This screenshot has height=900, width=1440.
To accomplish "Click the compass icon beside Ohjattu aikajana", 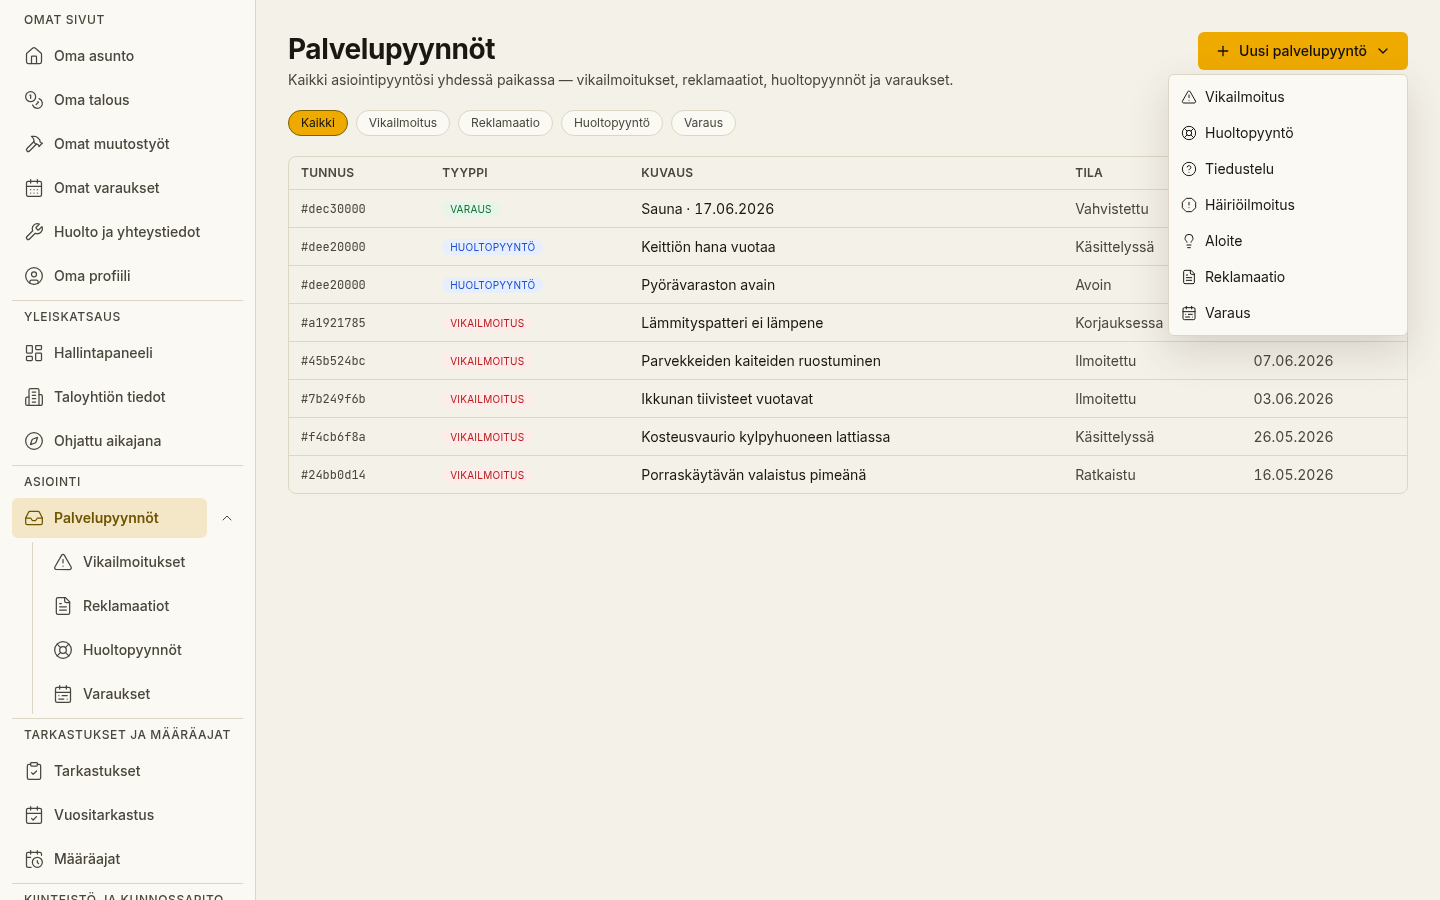I will tap(34, 441).
